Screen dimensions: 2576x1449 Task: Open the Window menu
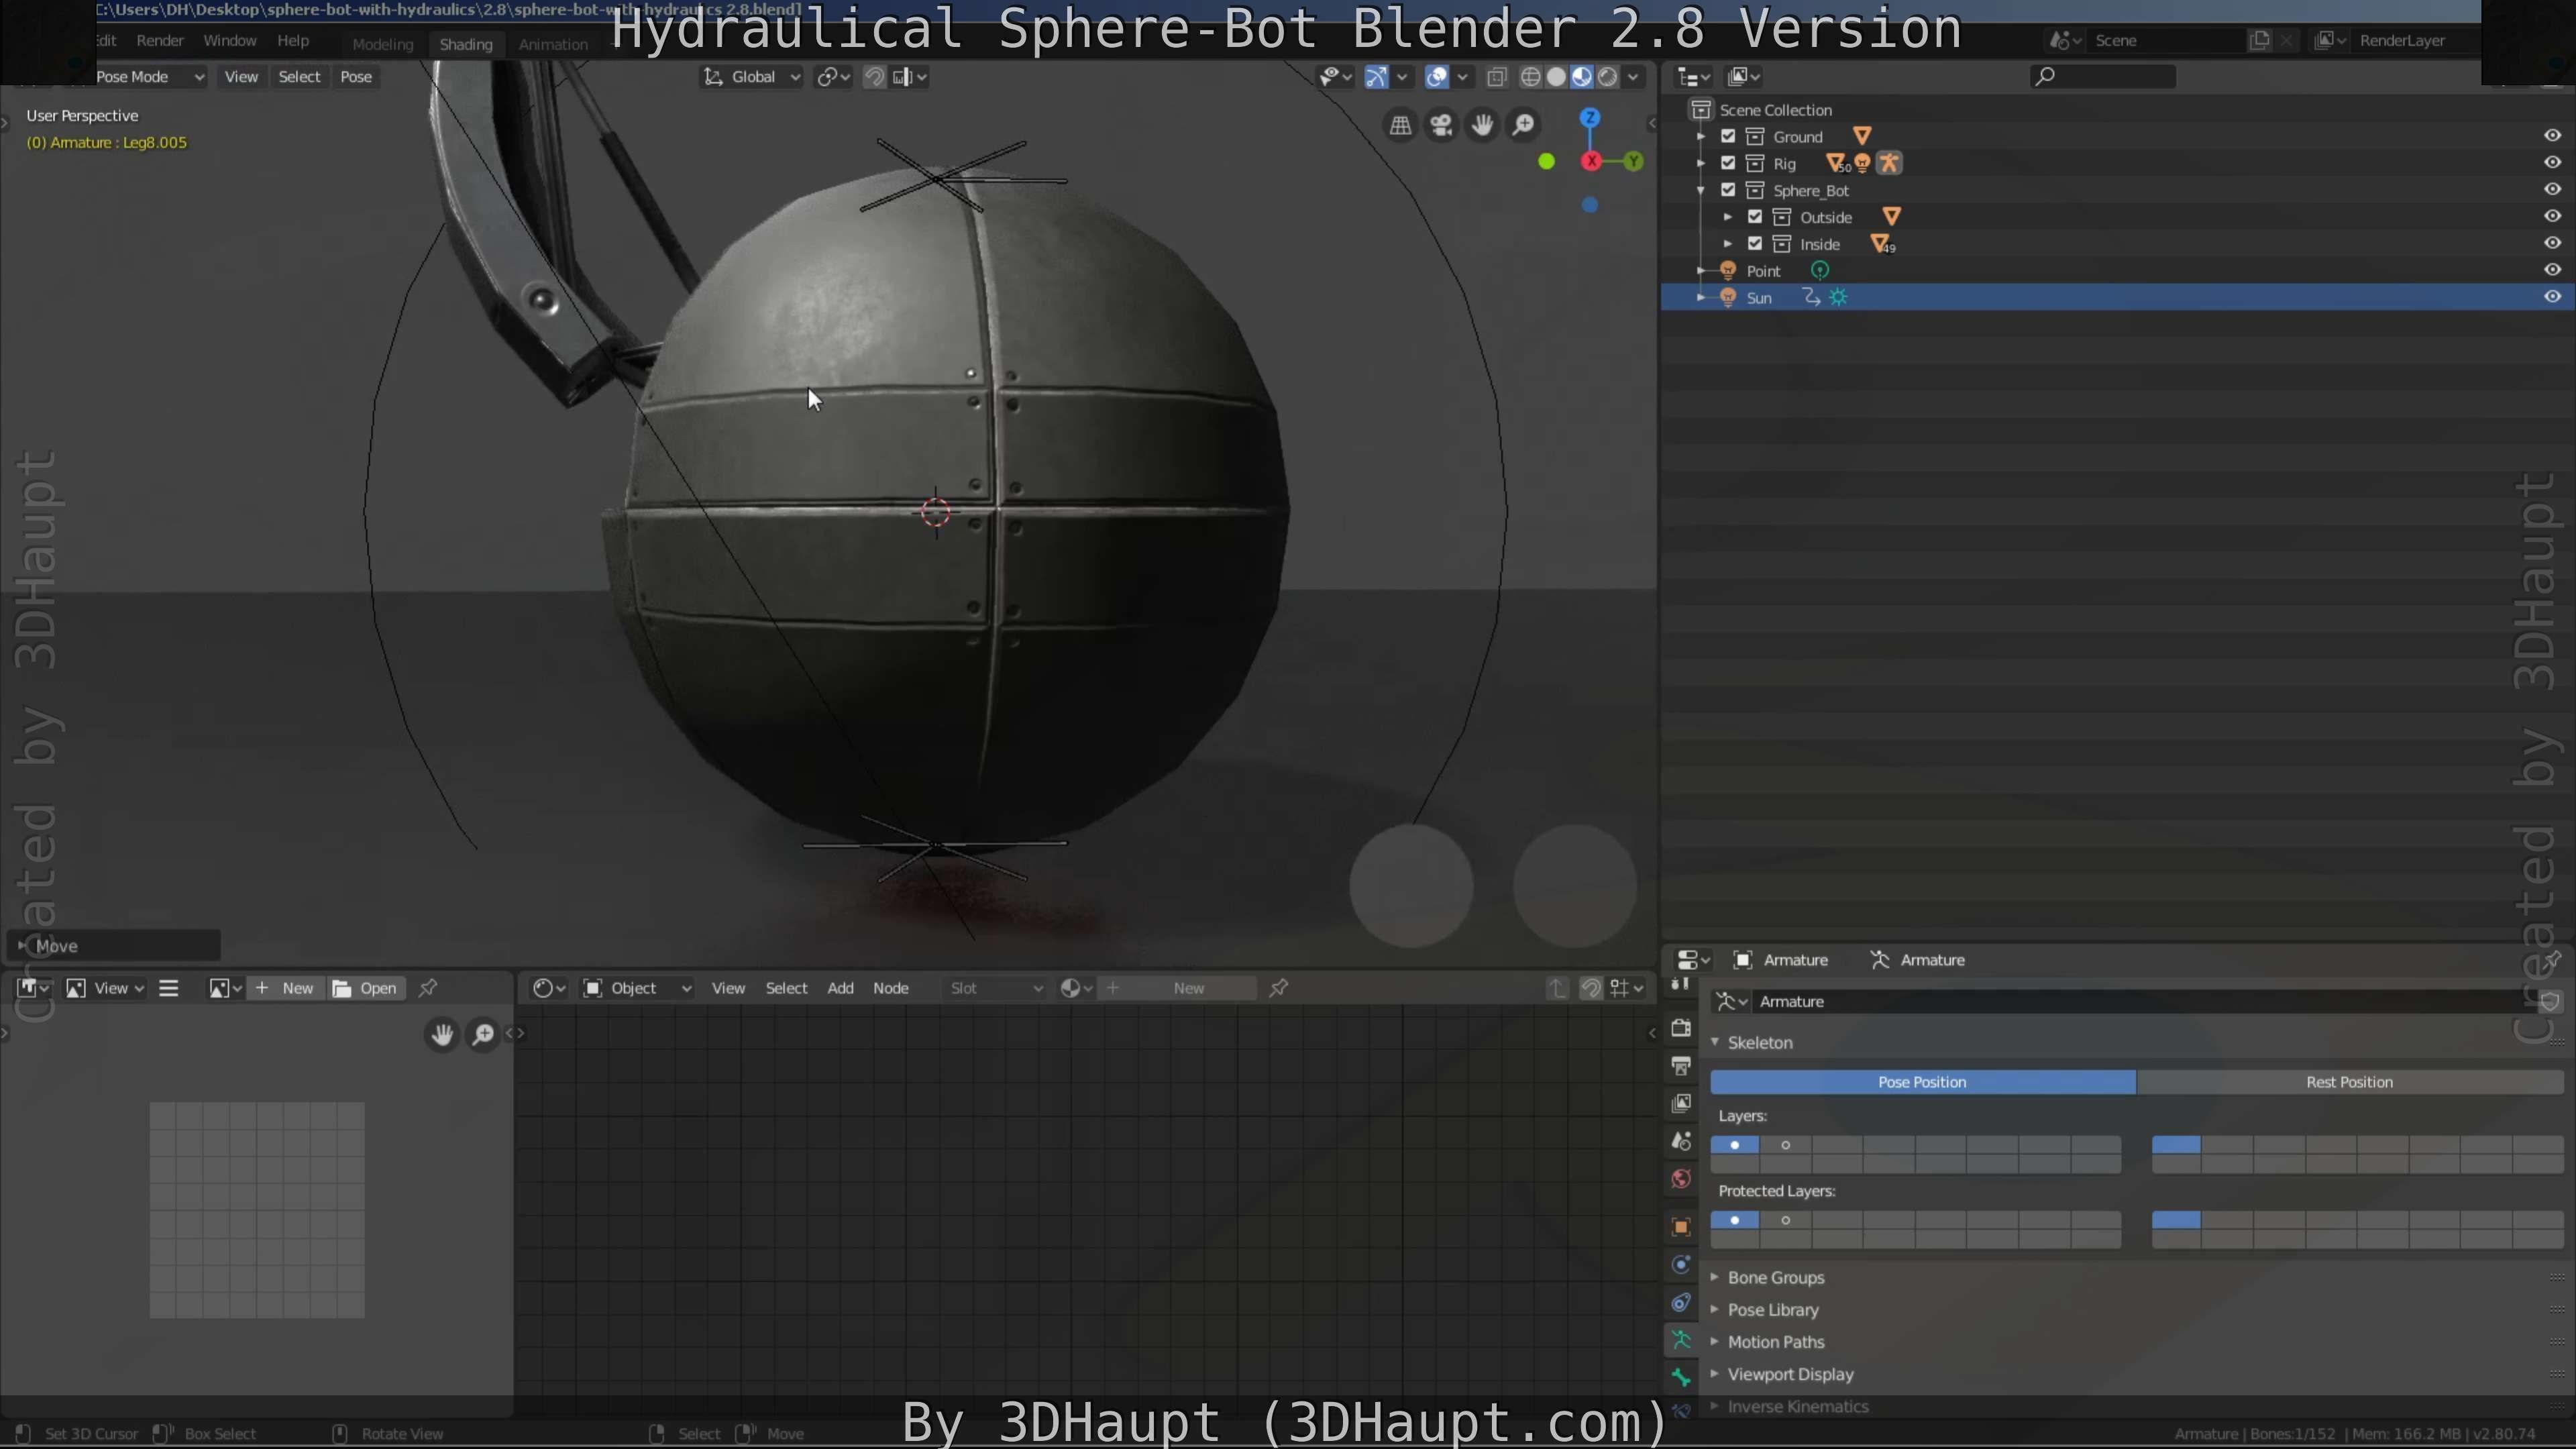(229, 41)
